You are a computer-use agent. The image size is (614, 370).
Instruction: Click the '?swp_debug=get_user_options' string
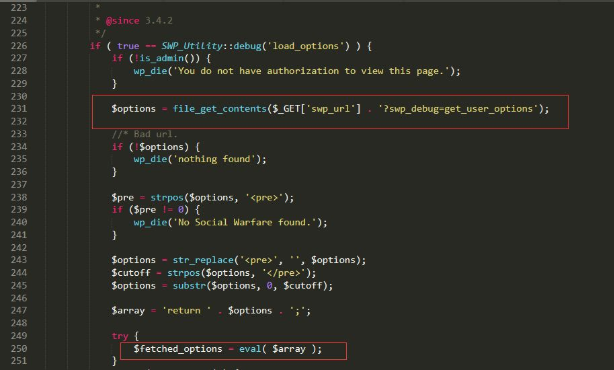(x=458, y=109)
